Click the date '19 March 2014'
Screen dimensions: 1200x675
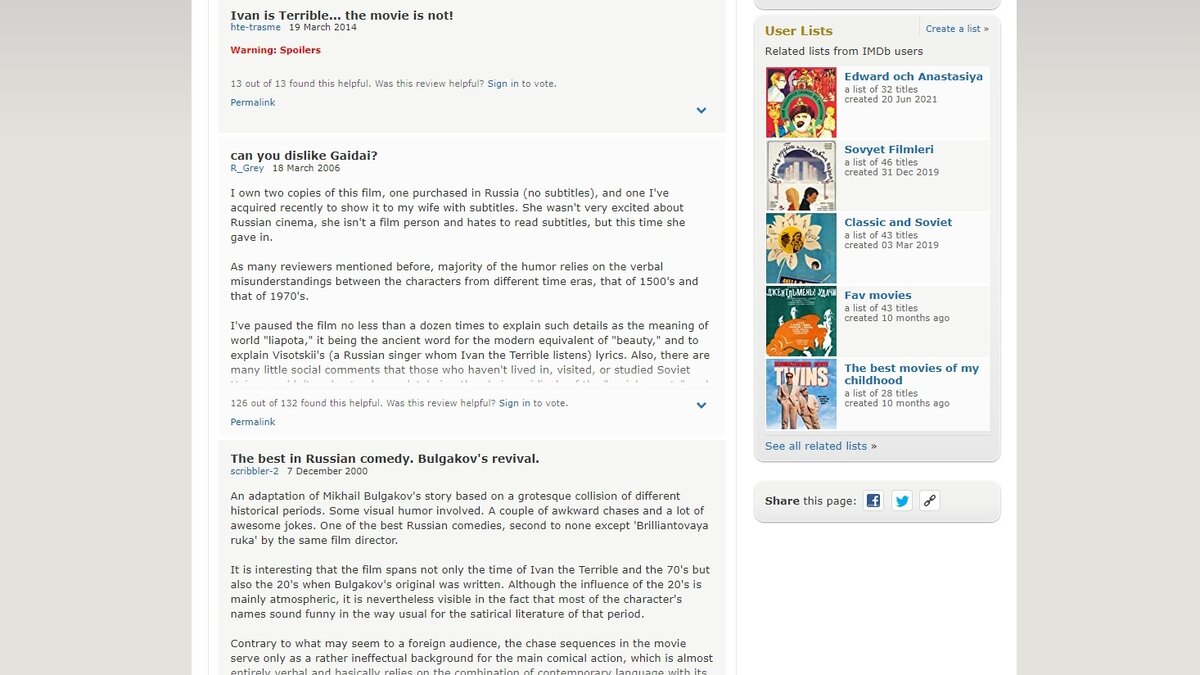pos(323,27)
